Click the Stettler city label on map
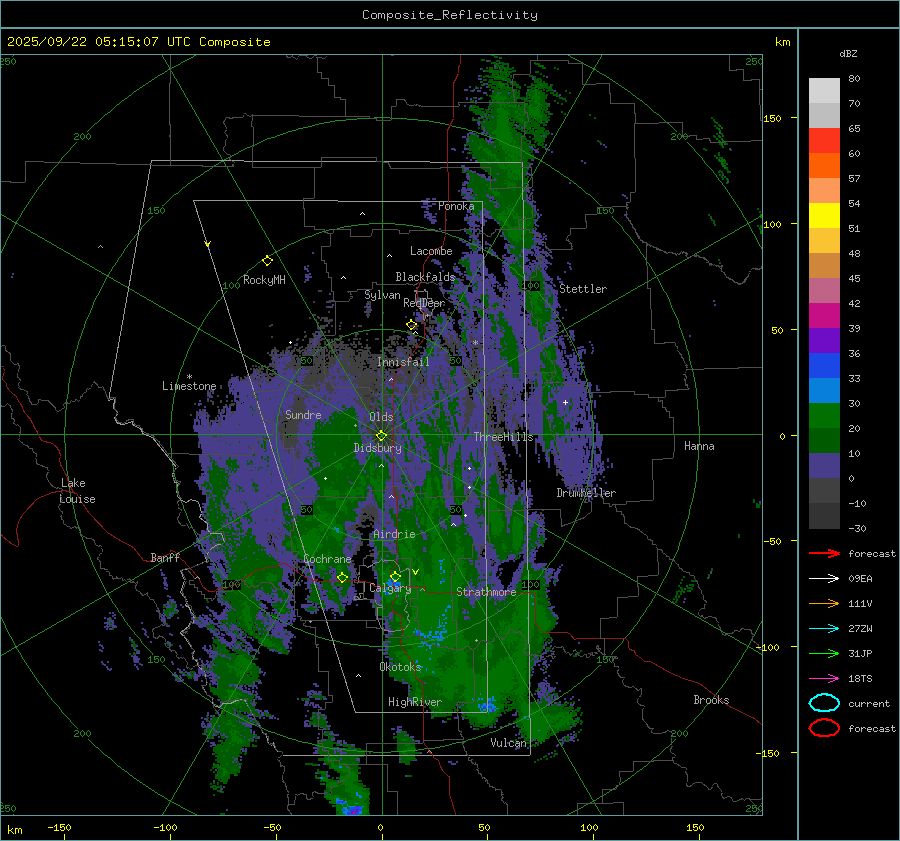Image resolution: width=900 pixels, height=841 pixels. (583, 289)
